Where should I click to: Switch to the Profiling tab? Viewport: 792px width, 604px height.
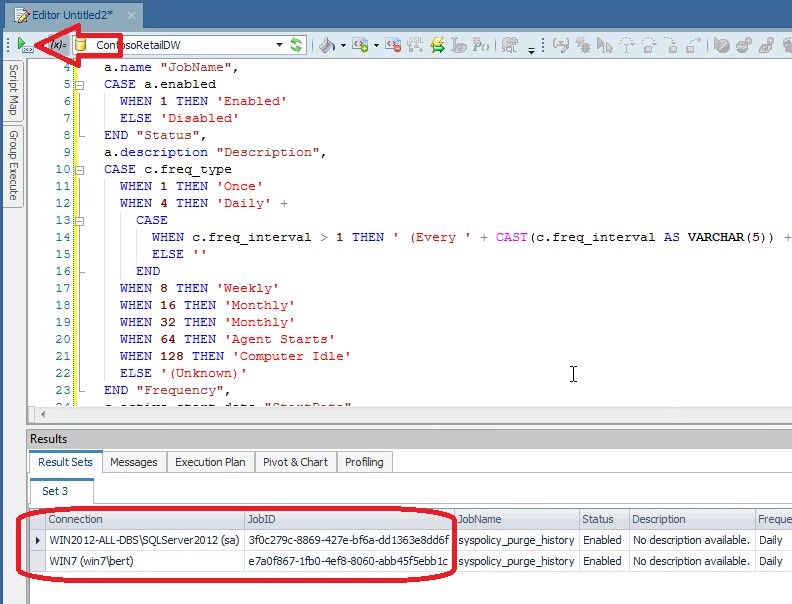[364, 462]
